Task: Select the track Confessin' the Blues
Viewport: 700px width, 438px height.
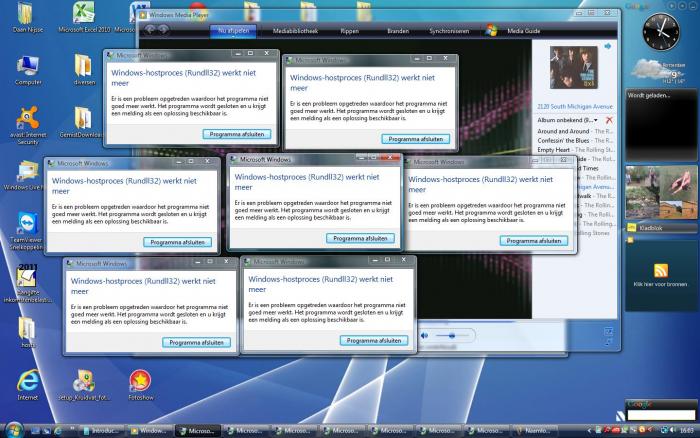Action: click(575, 141)
